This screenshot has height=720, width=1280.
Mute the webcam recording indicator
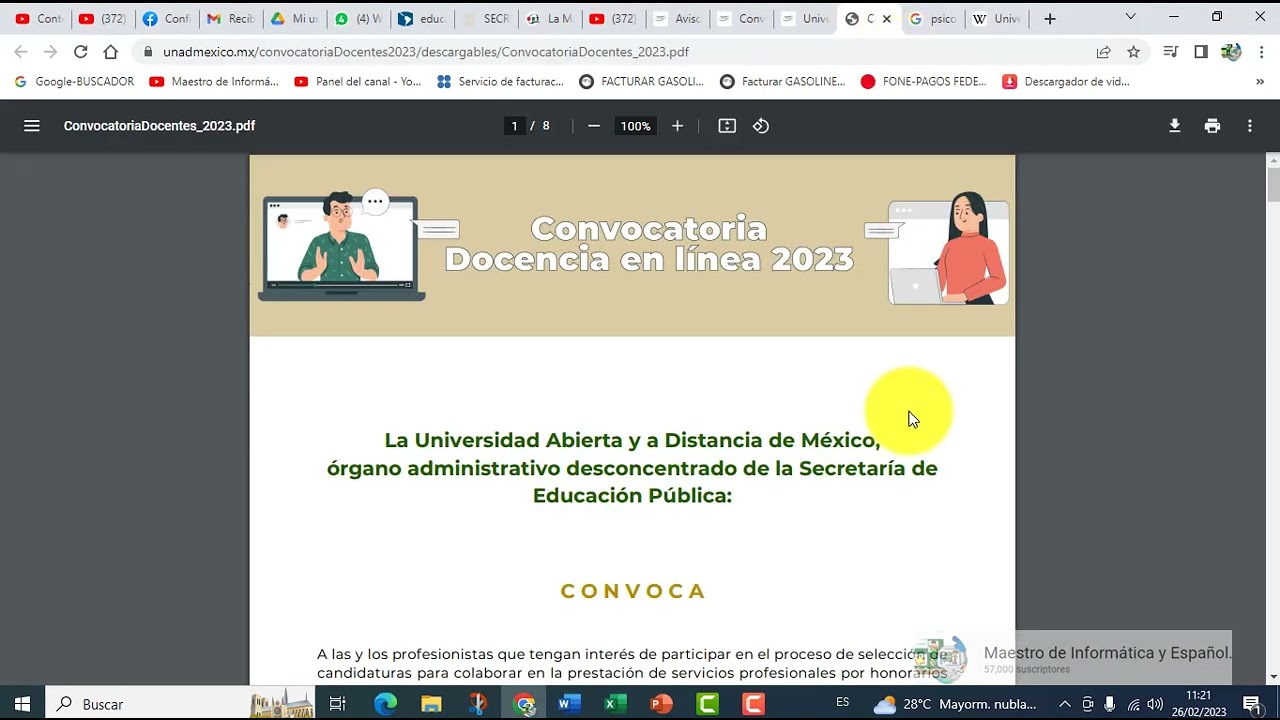(1088, 703)
